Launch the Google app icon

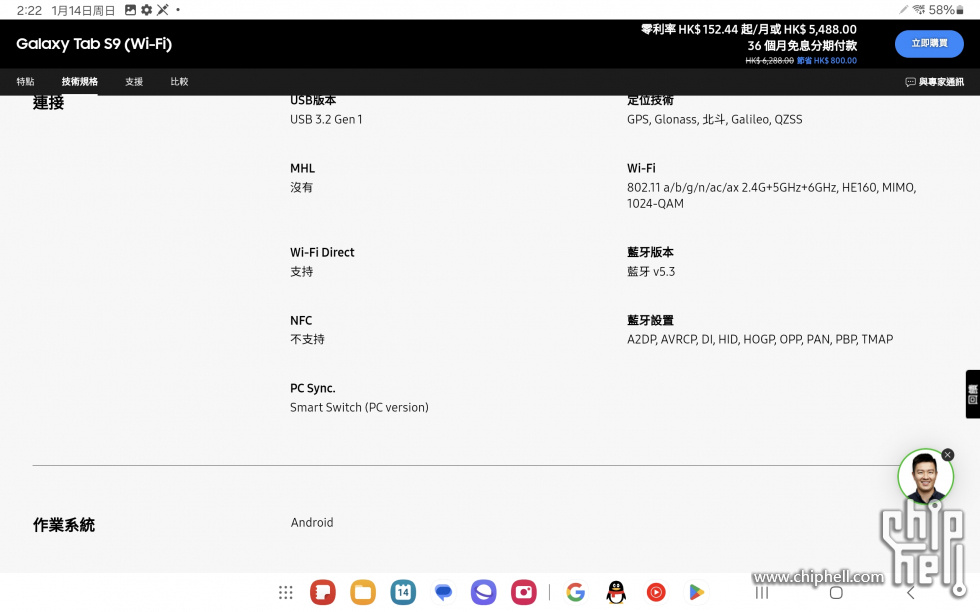(576, 592)
